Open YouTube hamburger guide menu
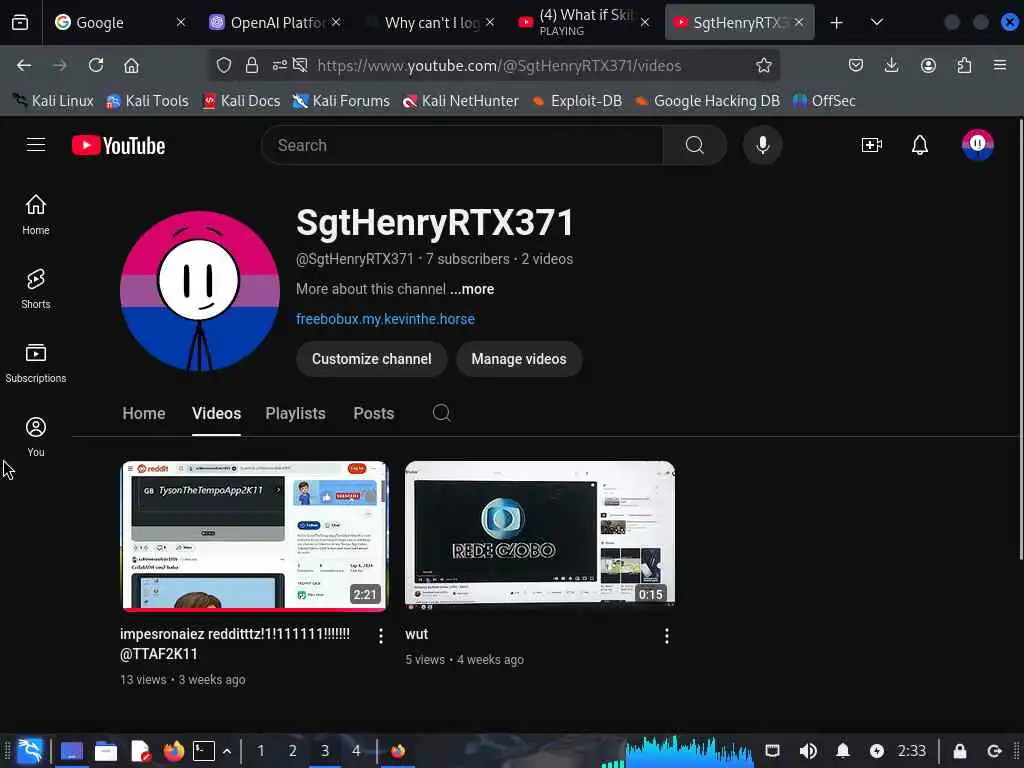 (x=36, y=145)
